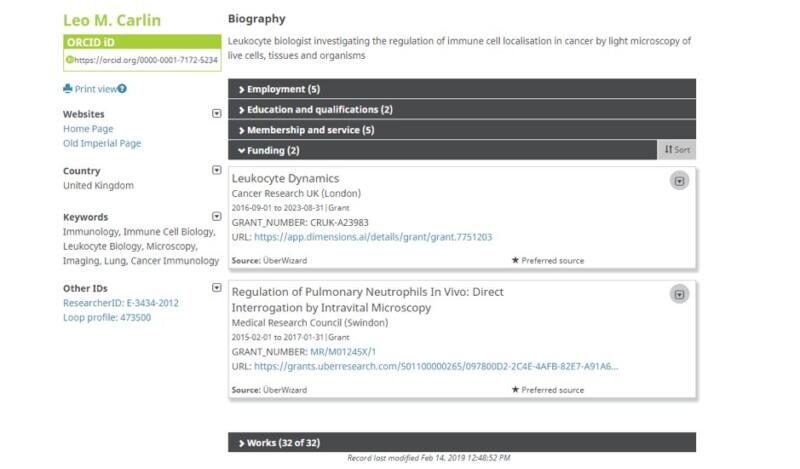
Task: Toggle the Websites section collapse arrow
Action: 217,114
